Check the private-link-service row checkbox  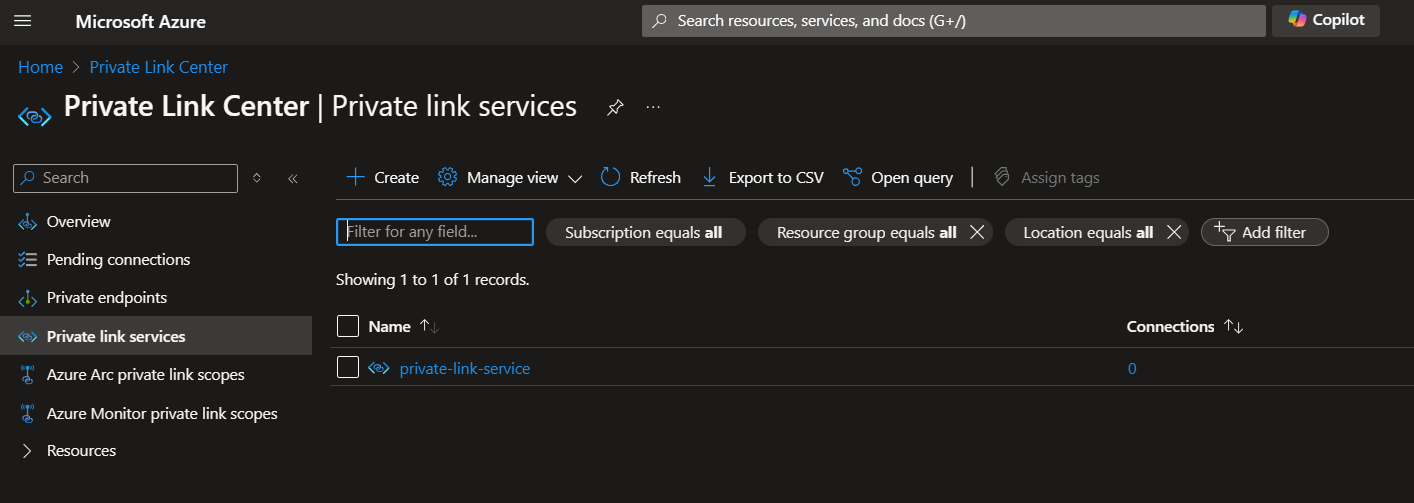(348, 368)
